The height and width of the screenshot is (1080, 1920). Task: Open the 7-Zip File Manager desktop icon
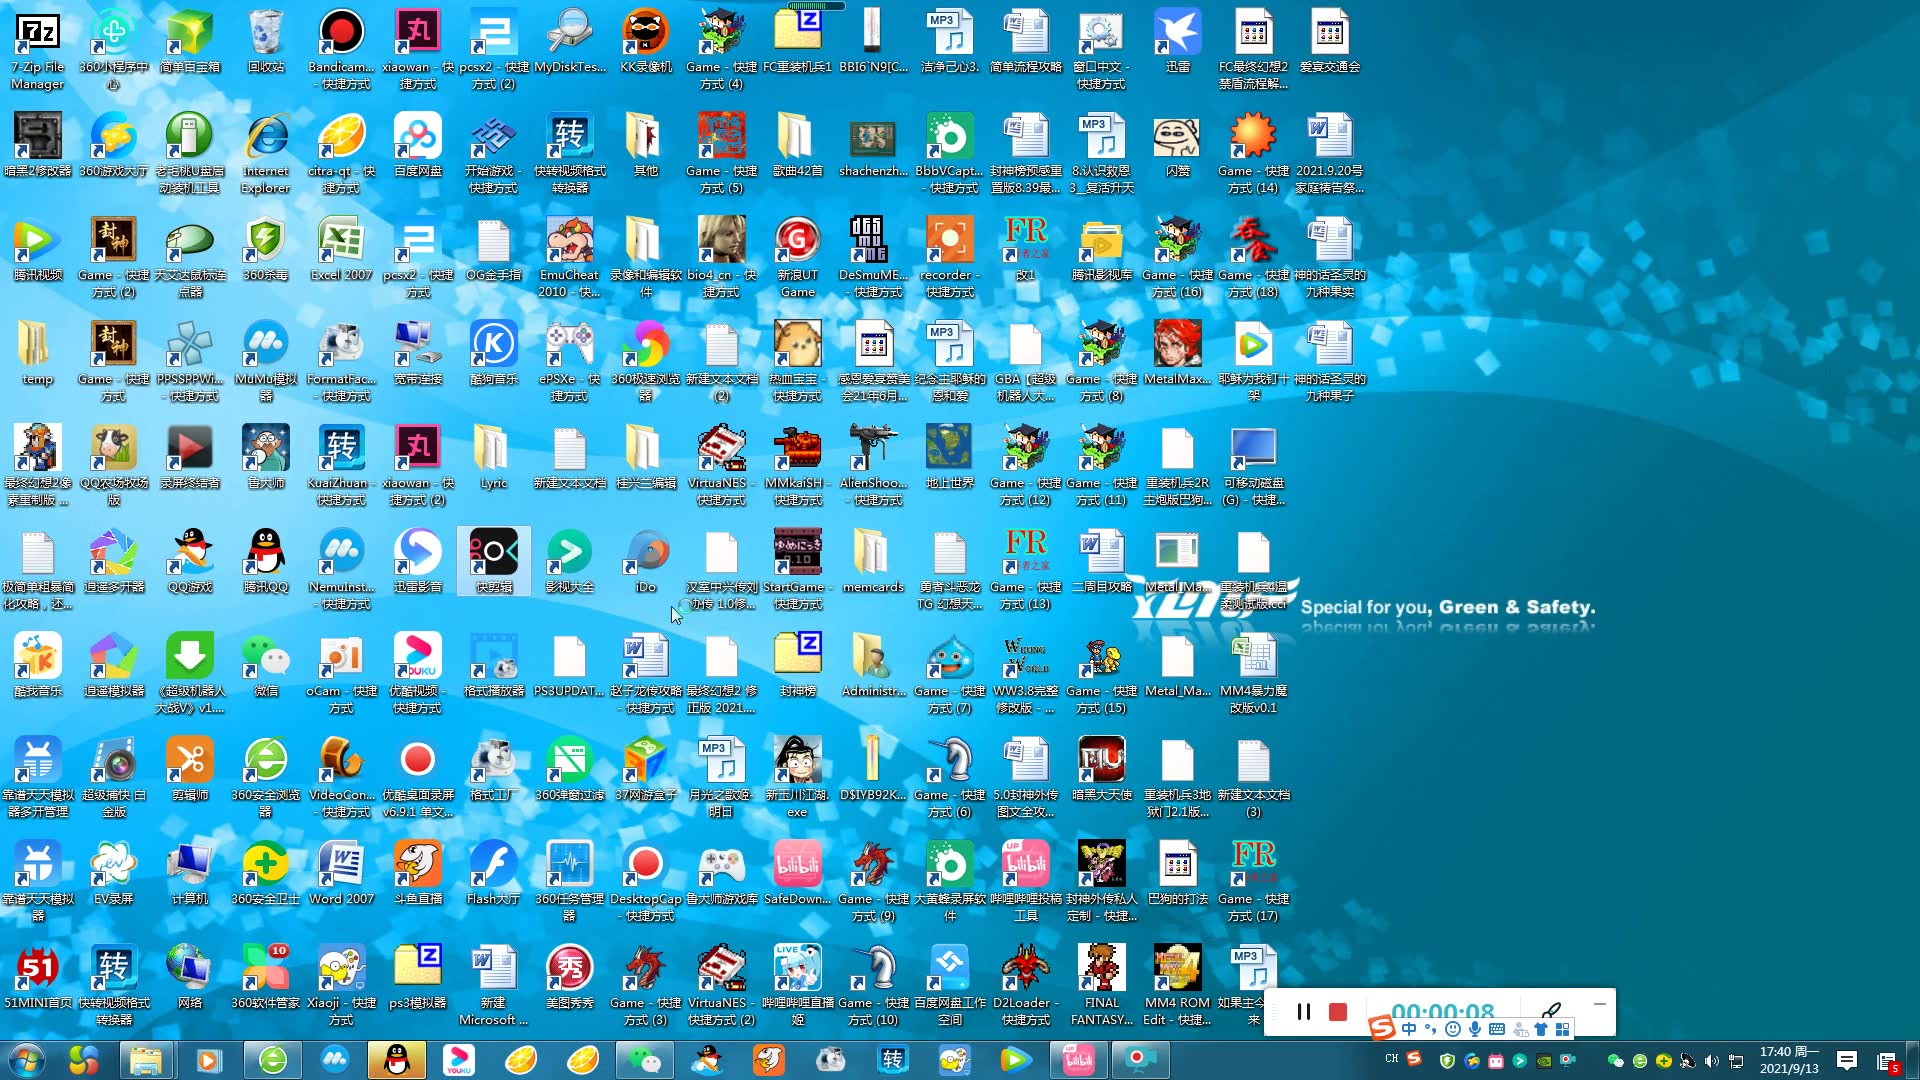click(x=37, y=49)
